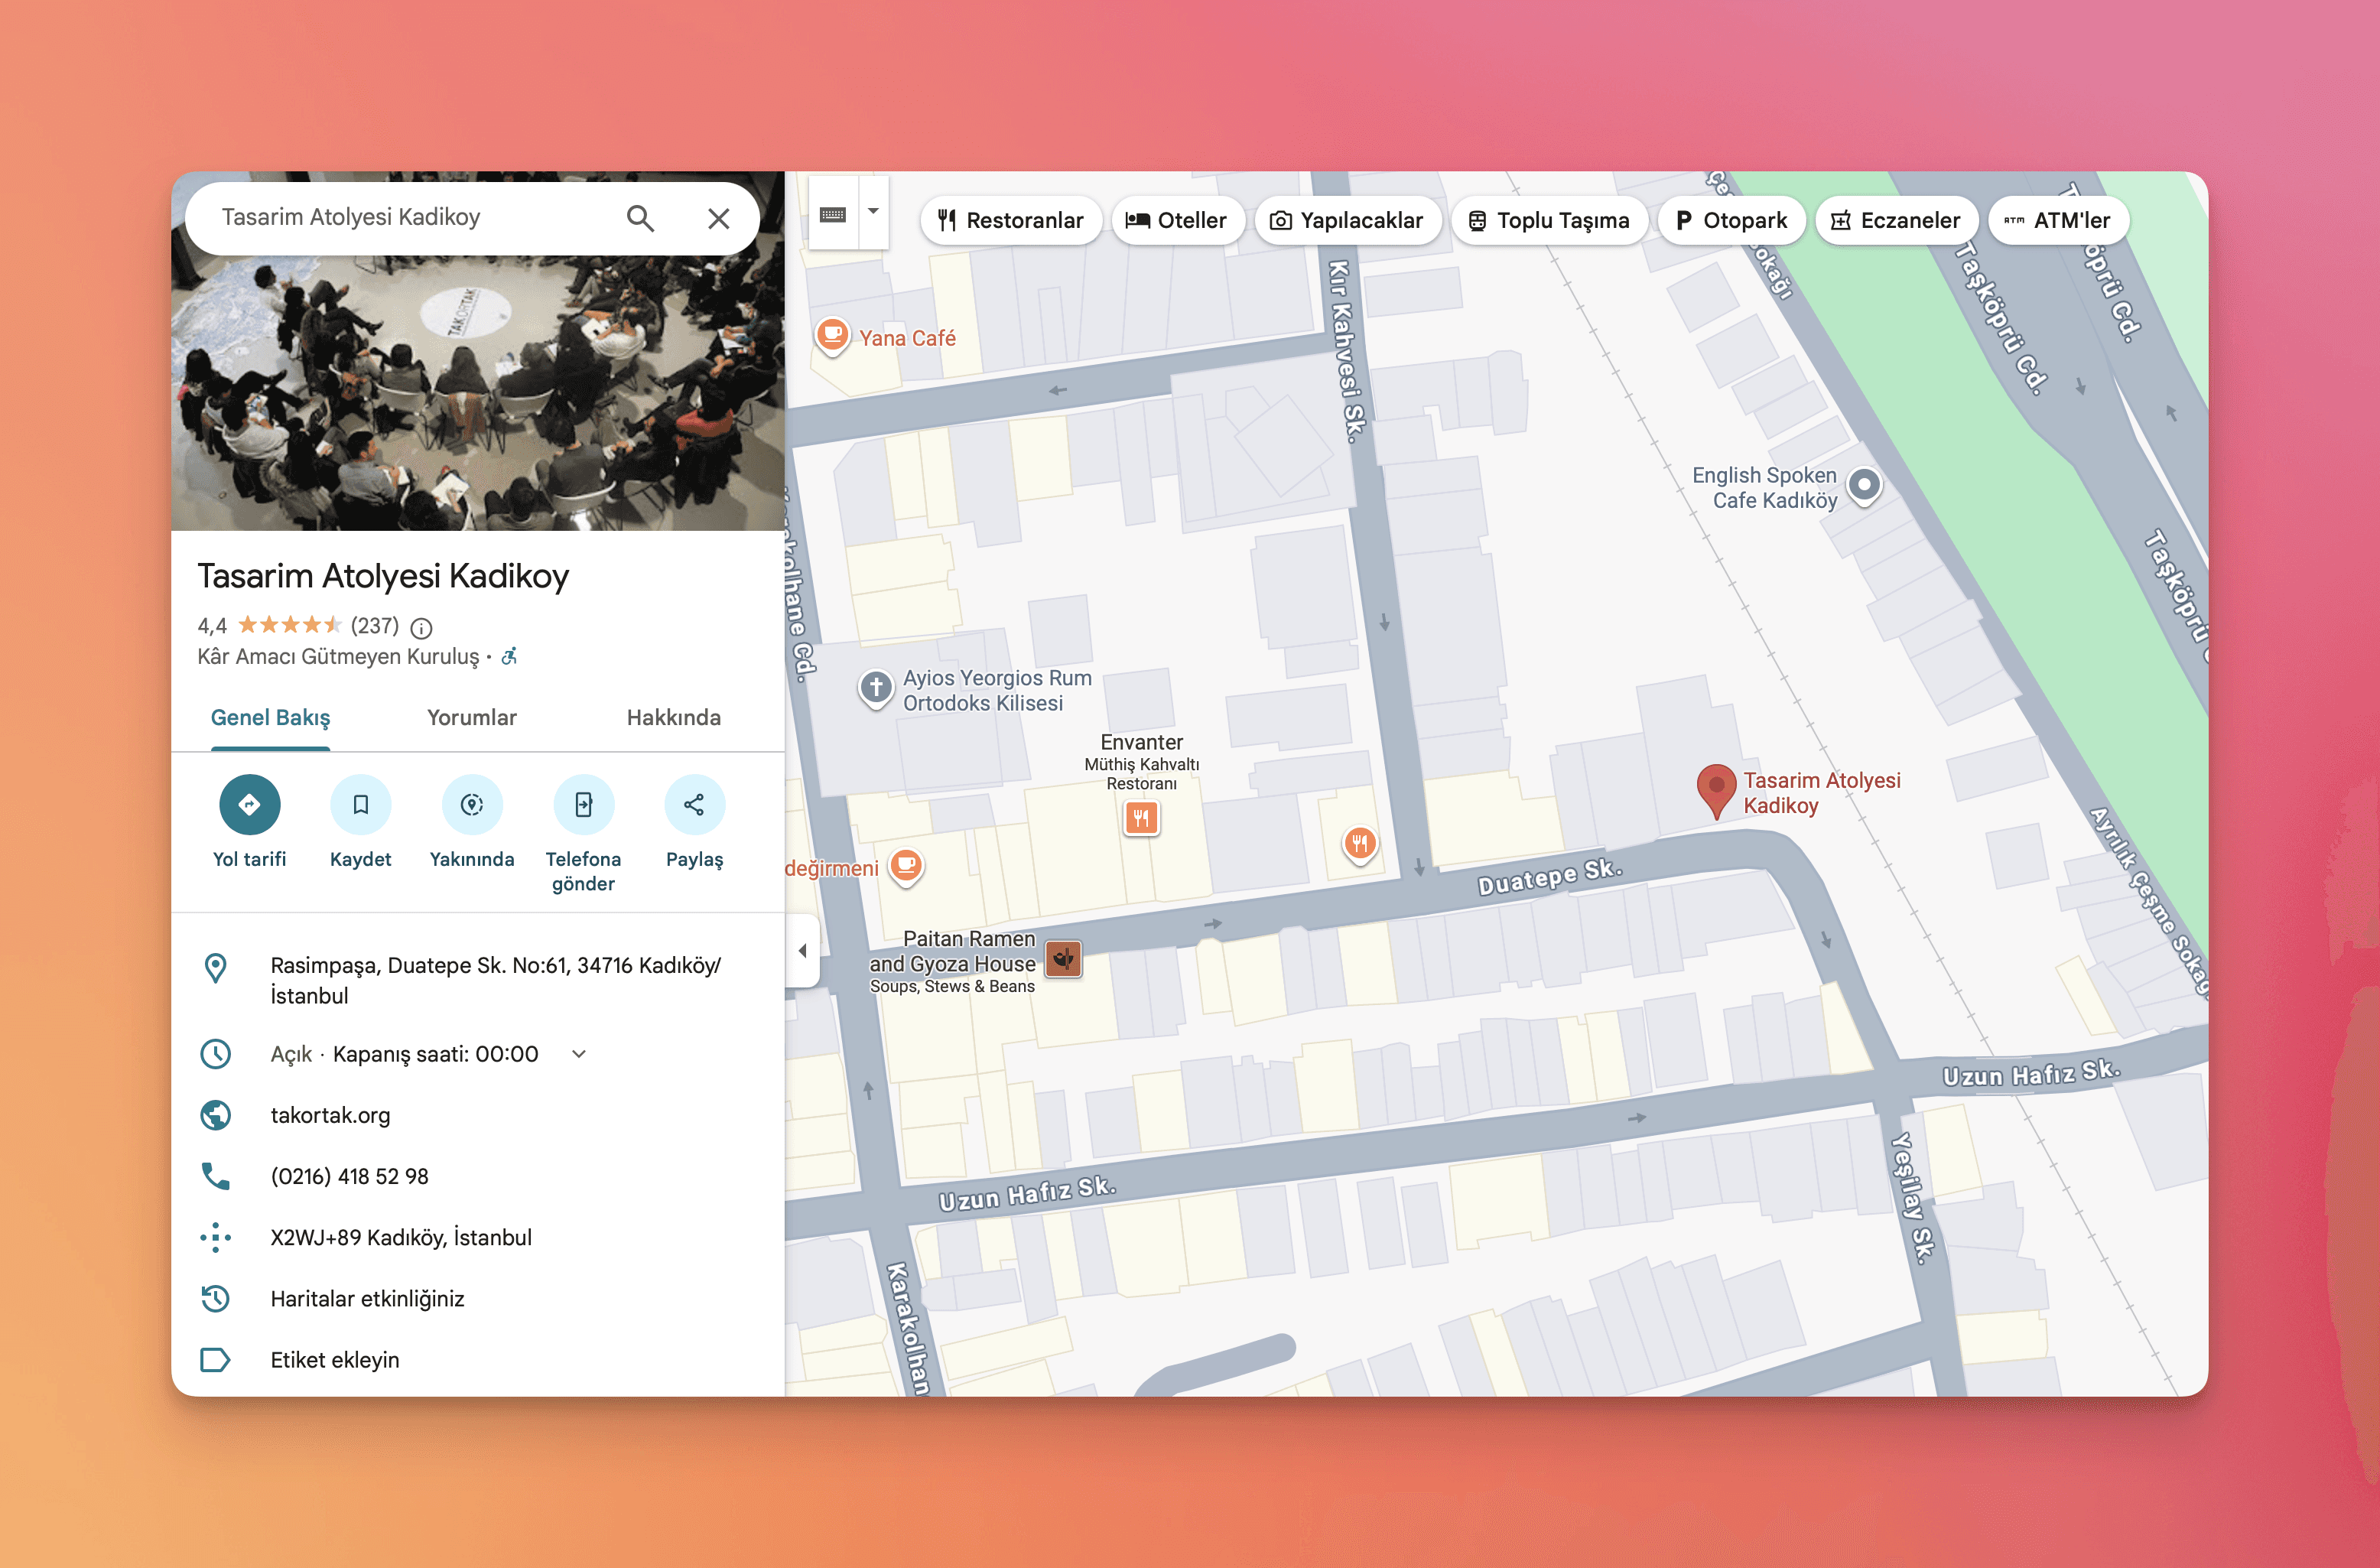This screenshot has width=2380, height=1568.
Task: Toggle the on-screen keyboard button
Action: (x=833, y=214)
